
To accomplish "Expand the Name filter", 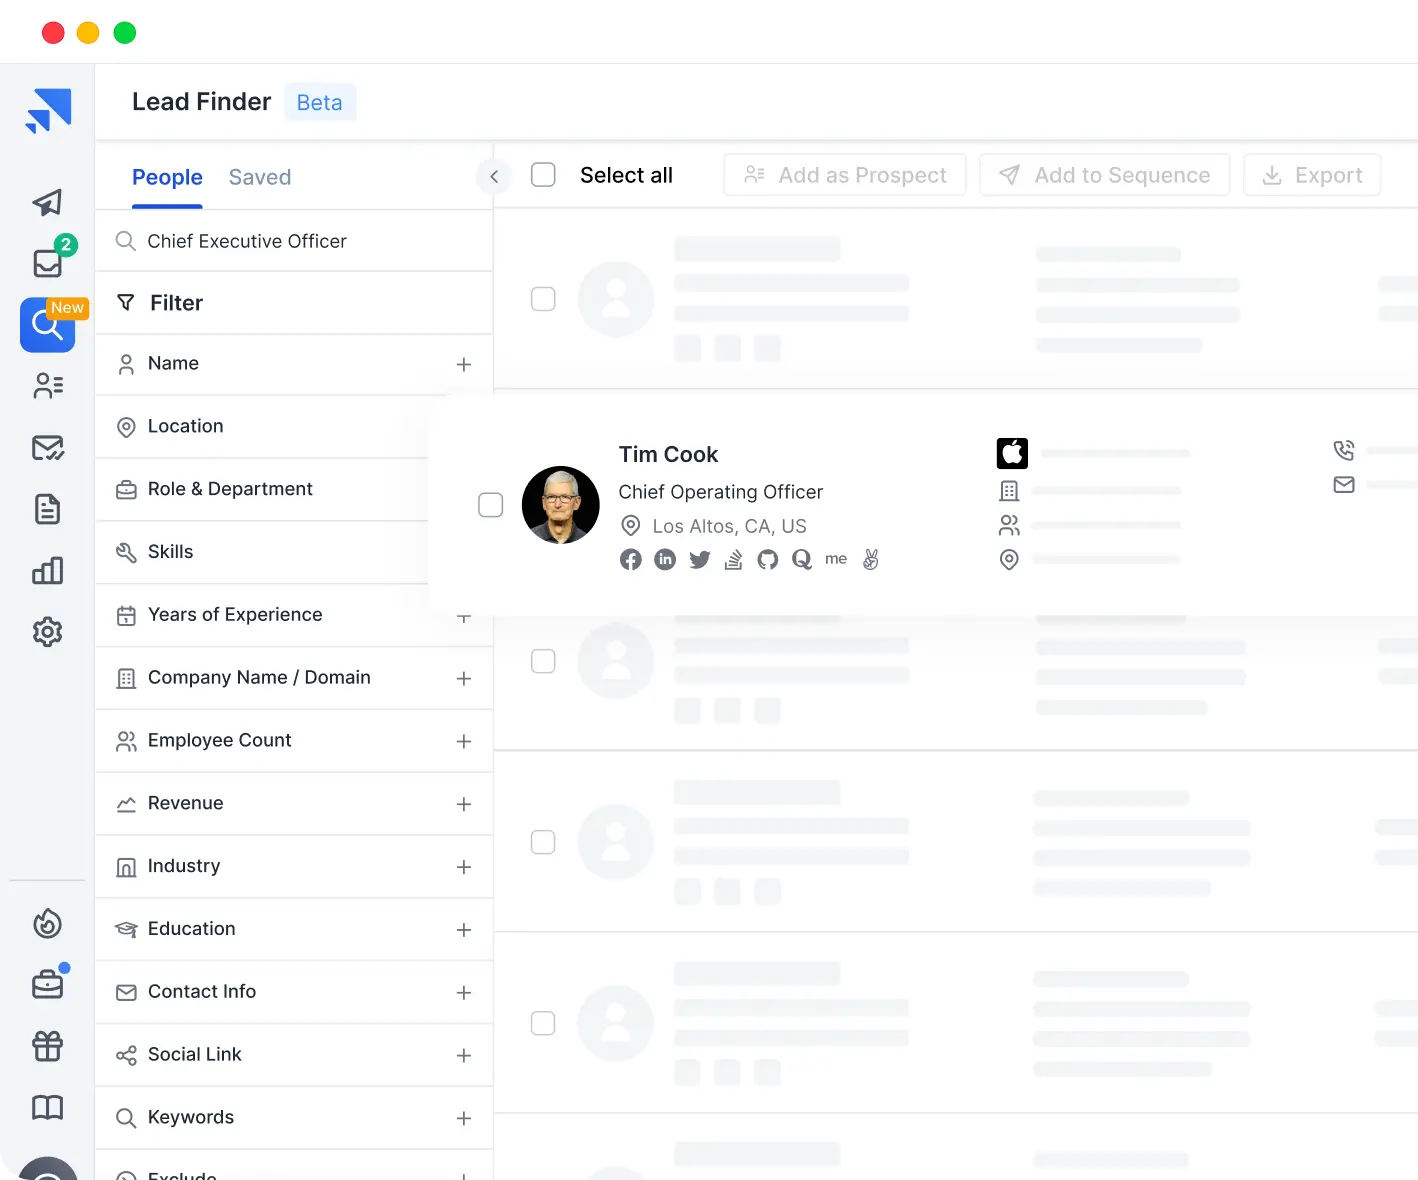I will (463, 365).
